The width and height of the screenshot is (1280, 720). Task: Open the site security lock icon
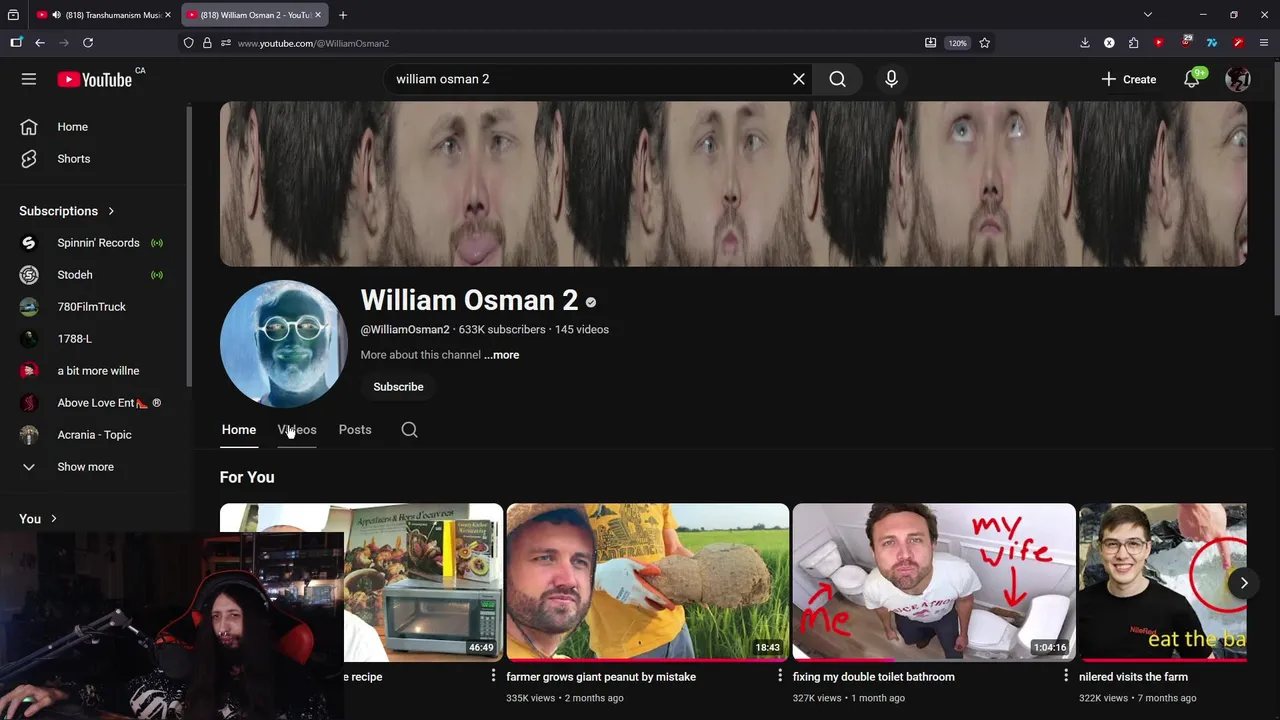pos(207,43)
